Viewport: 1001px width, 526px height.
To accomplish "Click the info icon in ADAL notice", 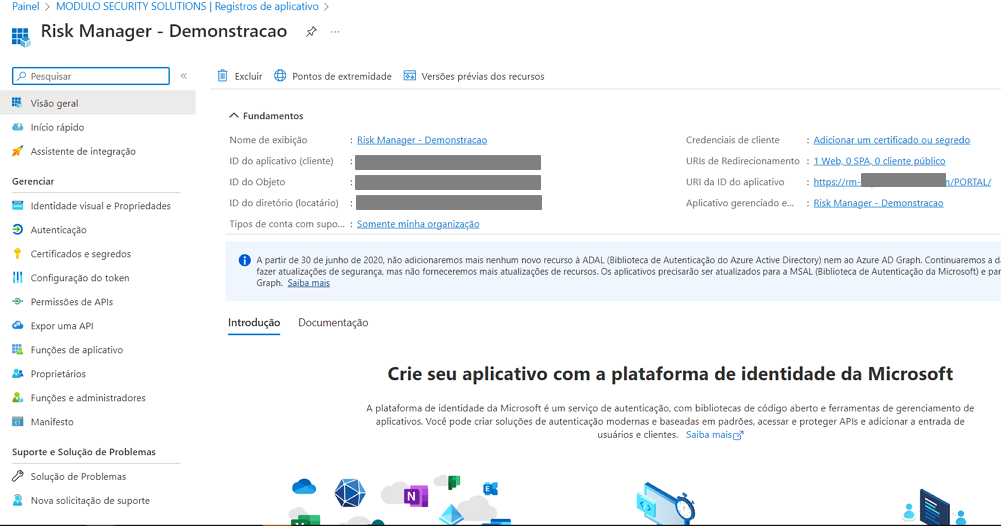I will pyautogui.click(x=245, y=260).
